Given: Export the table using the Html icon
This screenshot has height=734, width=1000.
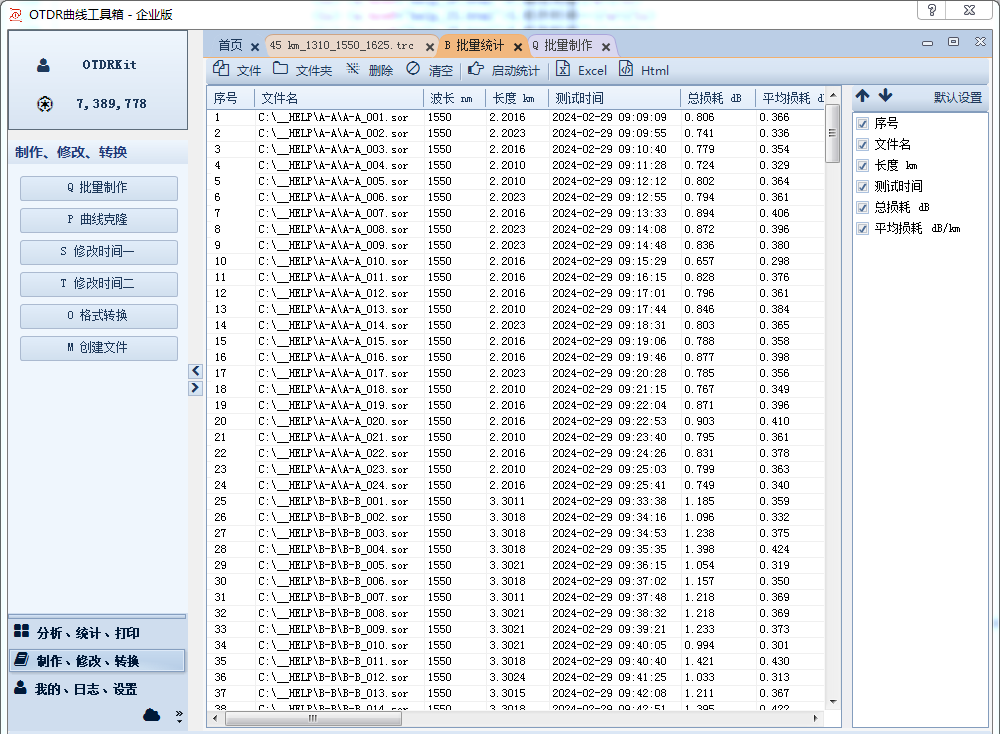Looking at the screenshot, I should pyautogui.click(x=626, y=70).
